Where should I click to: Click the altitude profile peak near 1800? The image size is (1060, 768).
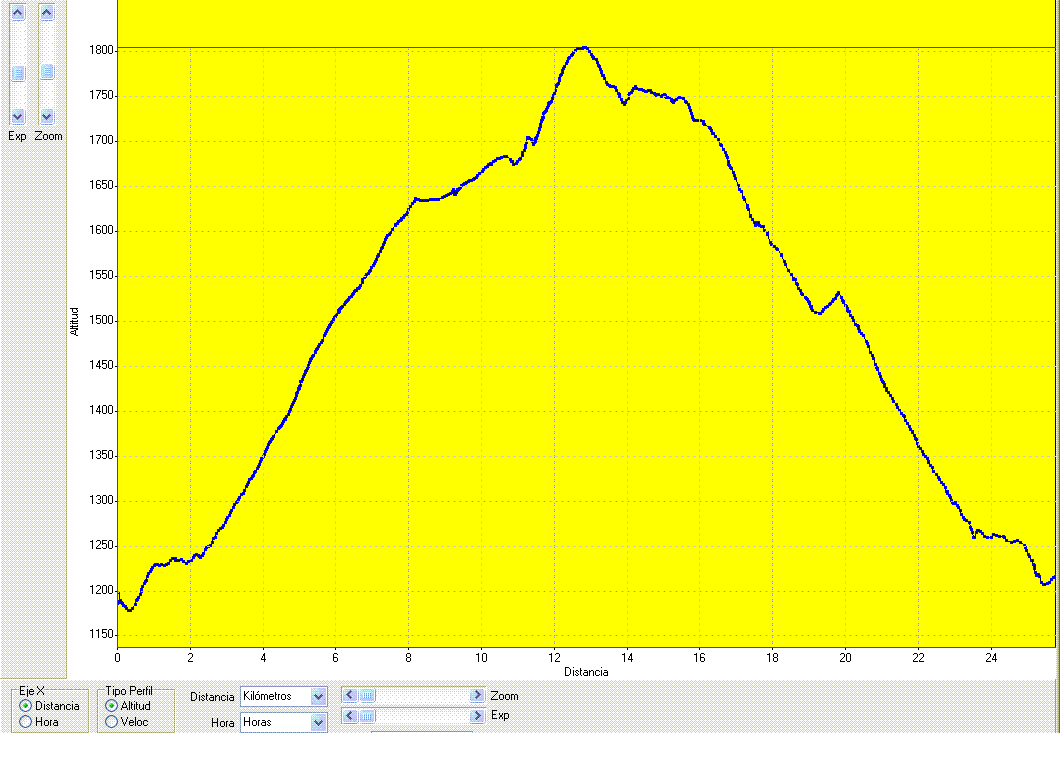tap(583, 48)
